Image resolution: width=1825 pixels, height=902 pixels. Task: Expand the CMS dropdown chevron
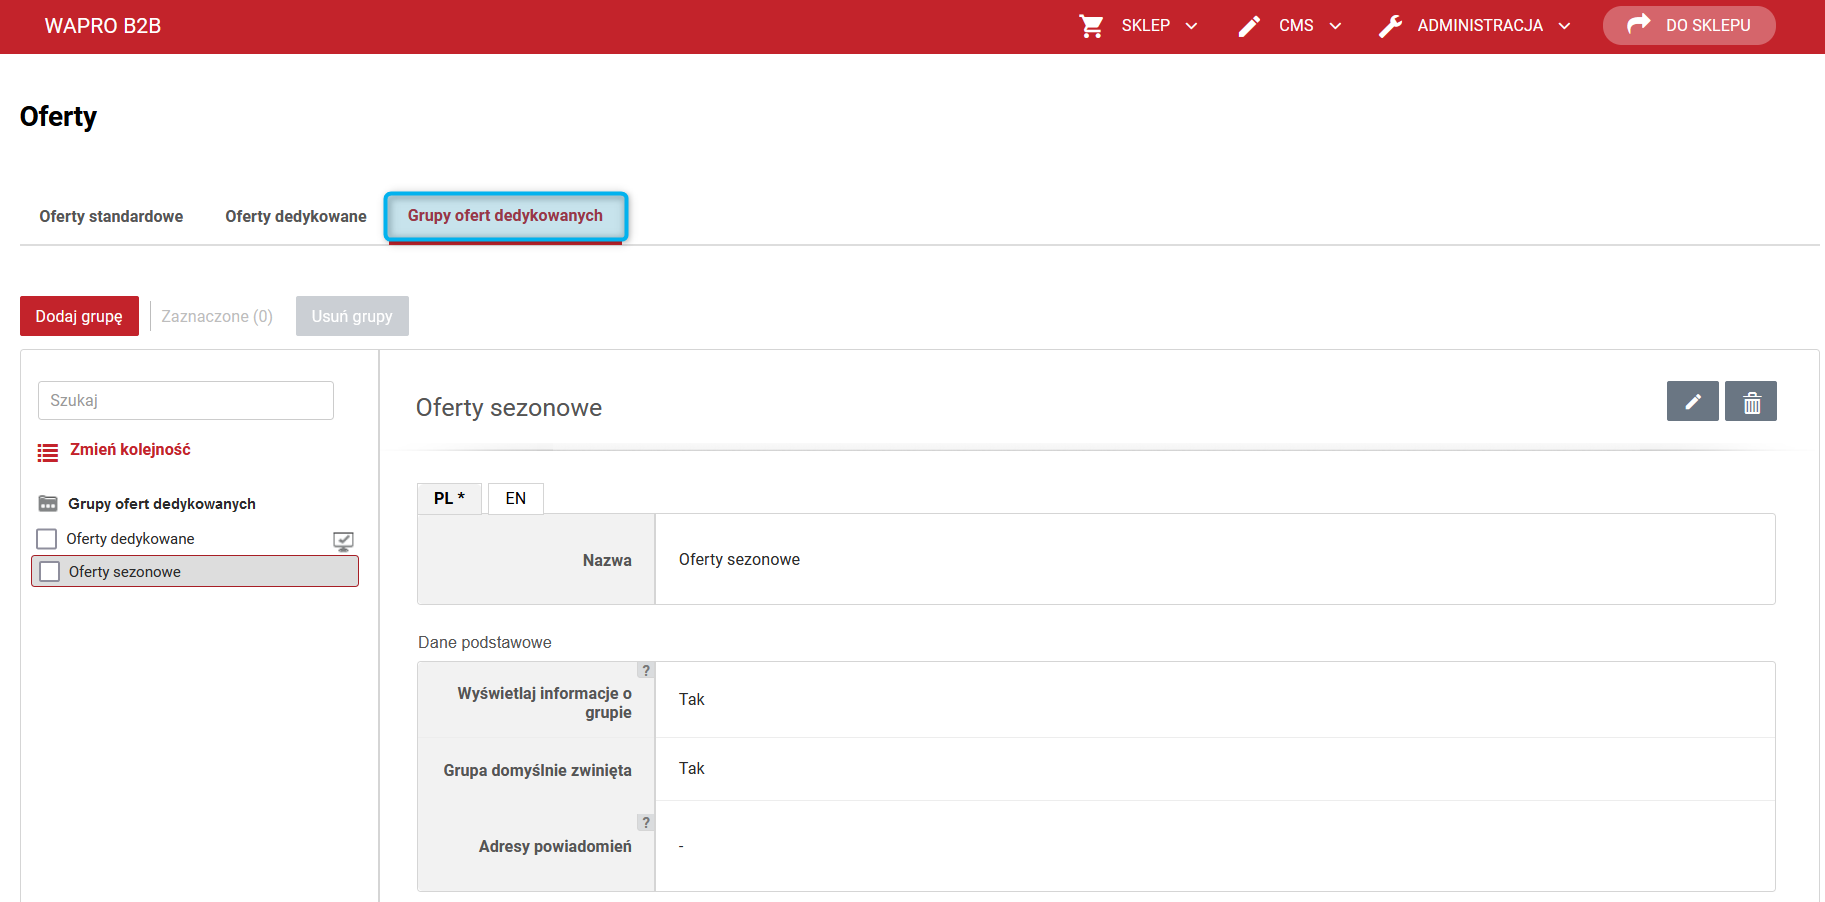(1336, 26)
